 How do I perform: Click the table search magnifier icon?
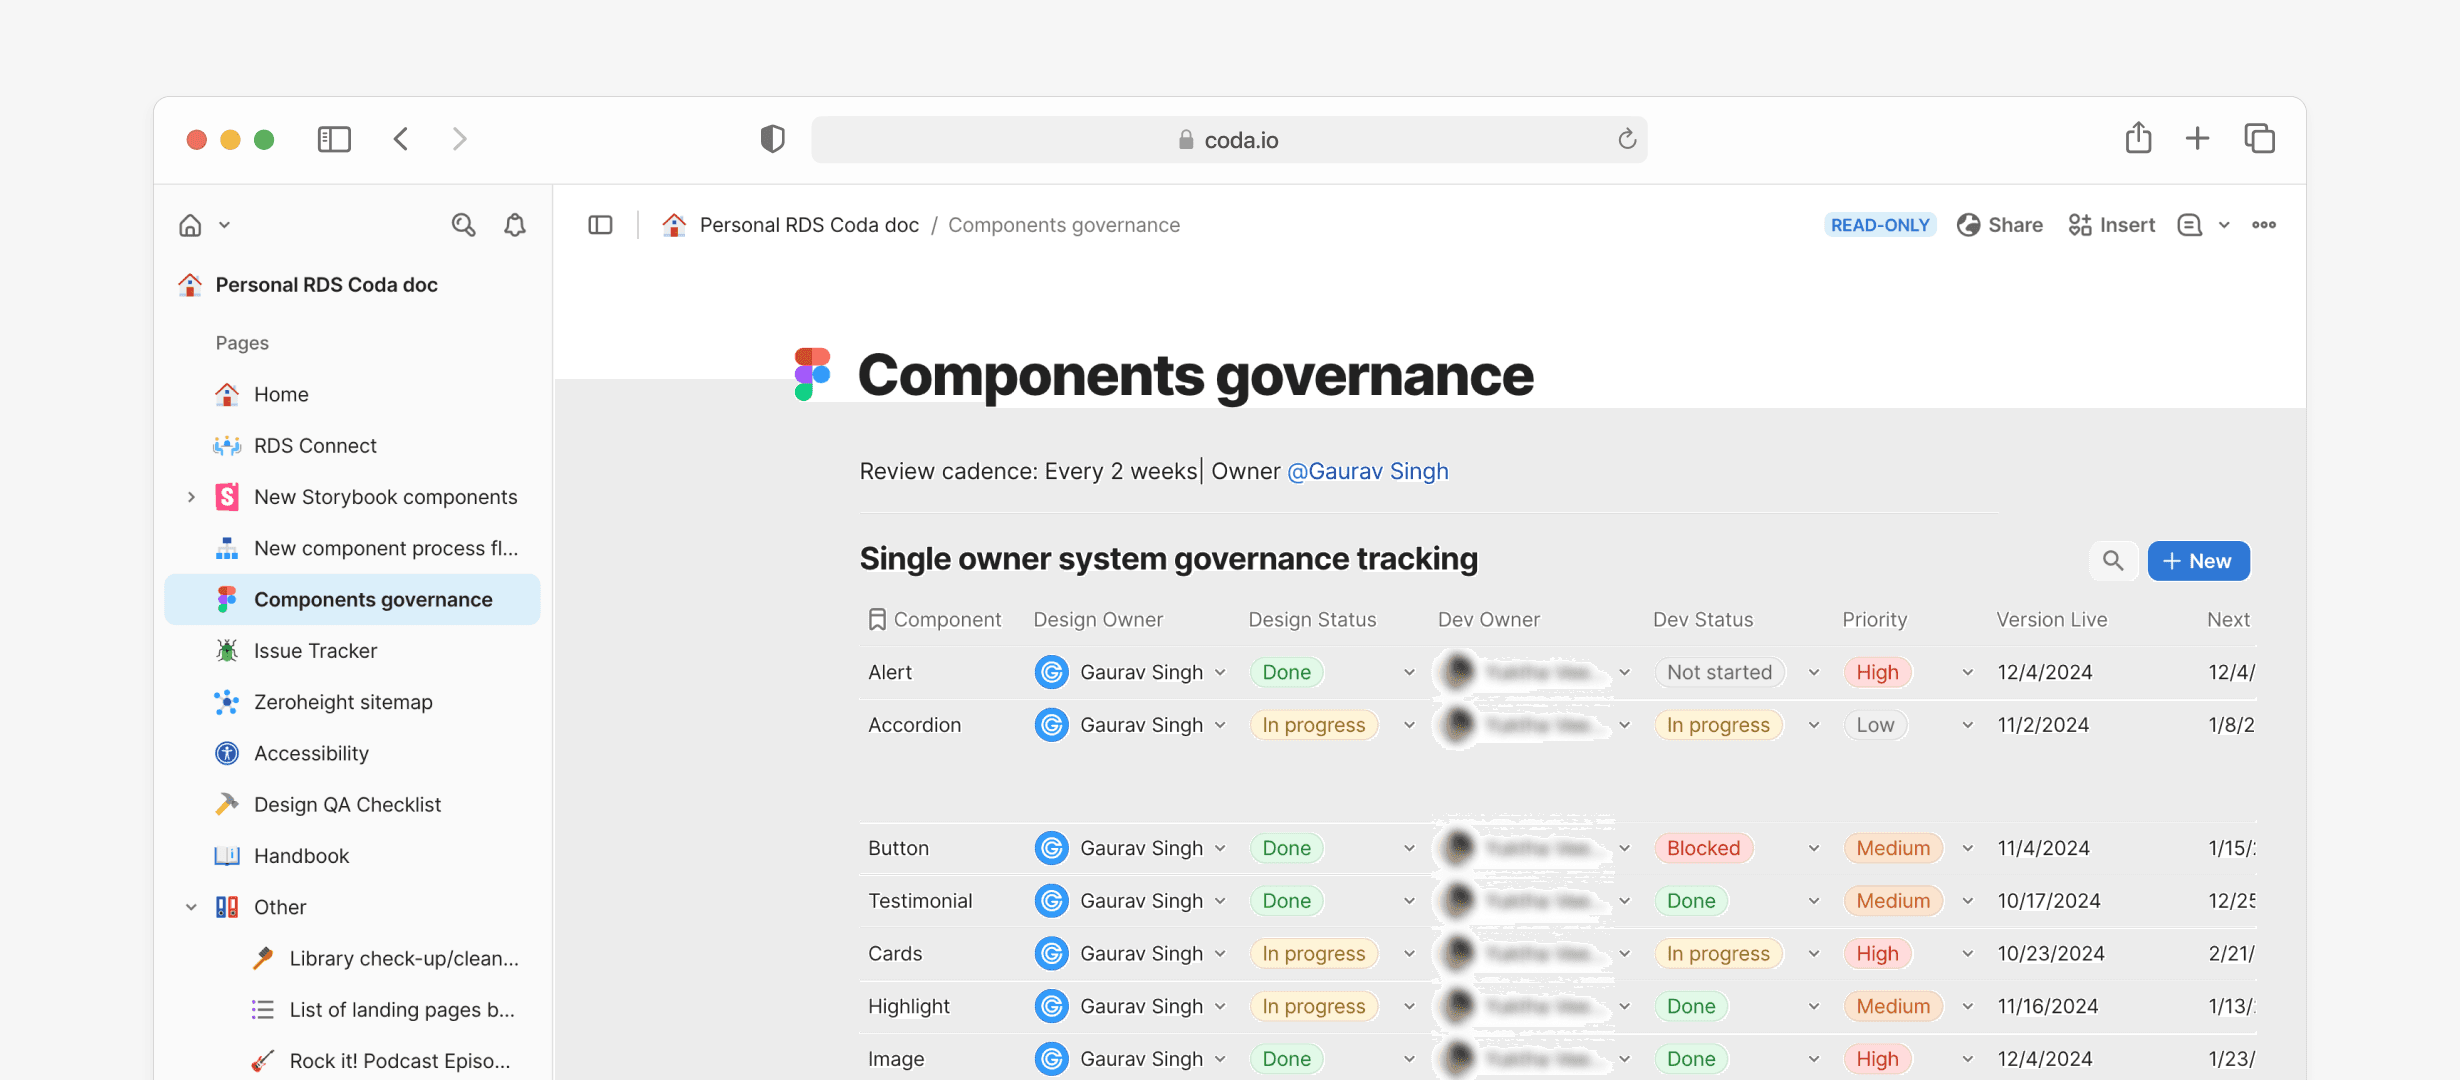[x=2113, y=561]
